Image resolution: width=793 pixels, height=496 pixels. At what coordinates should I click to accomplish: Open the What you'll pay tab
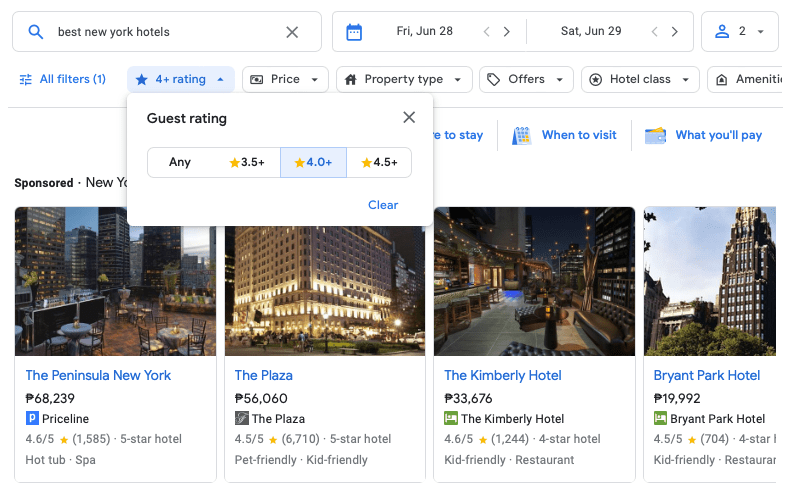703,135
